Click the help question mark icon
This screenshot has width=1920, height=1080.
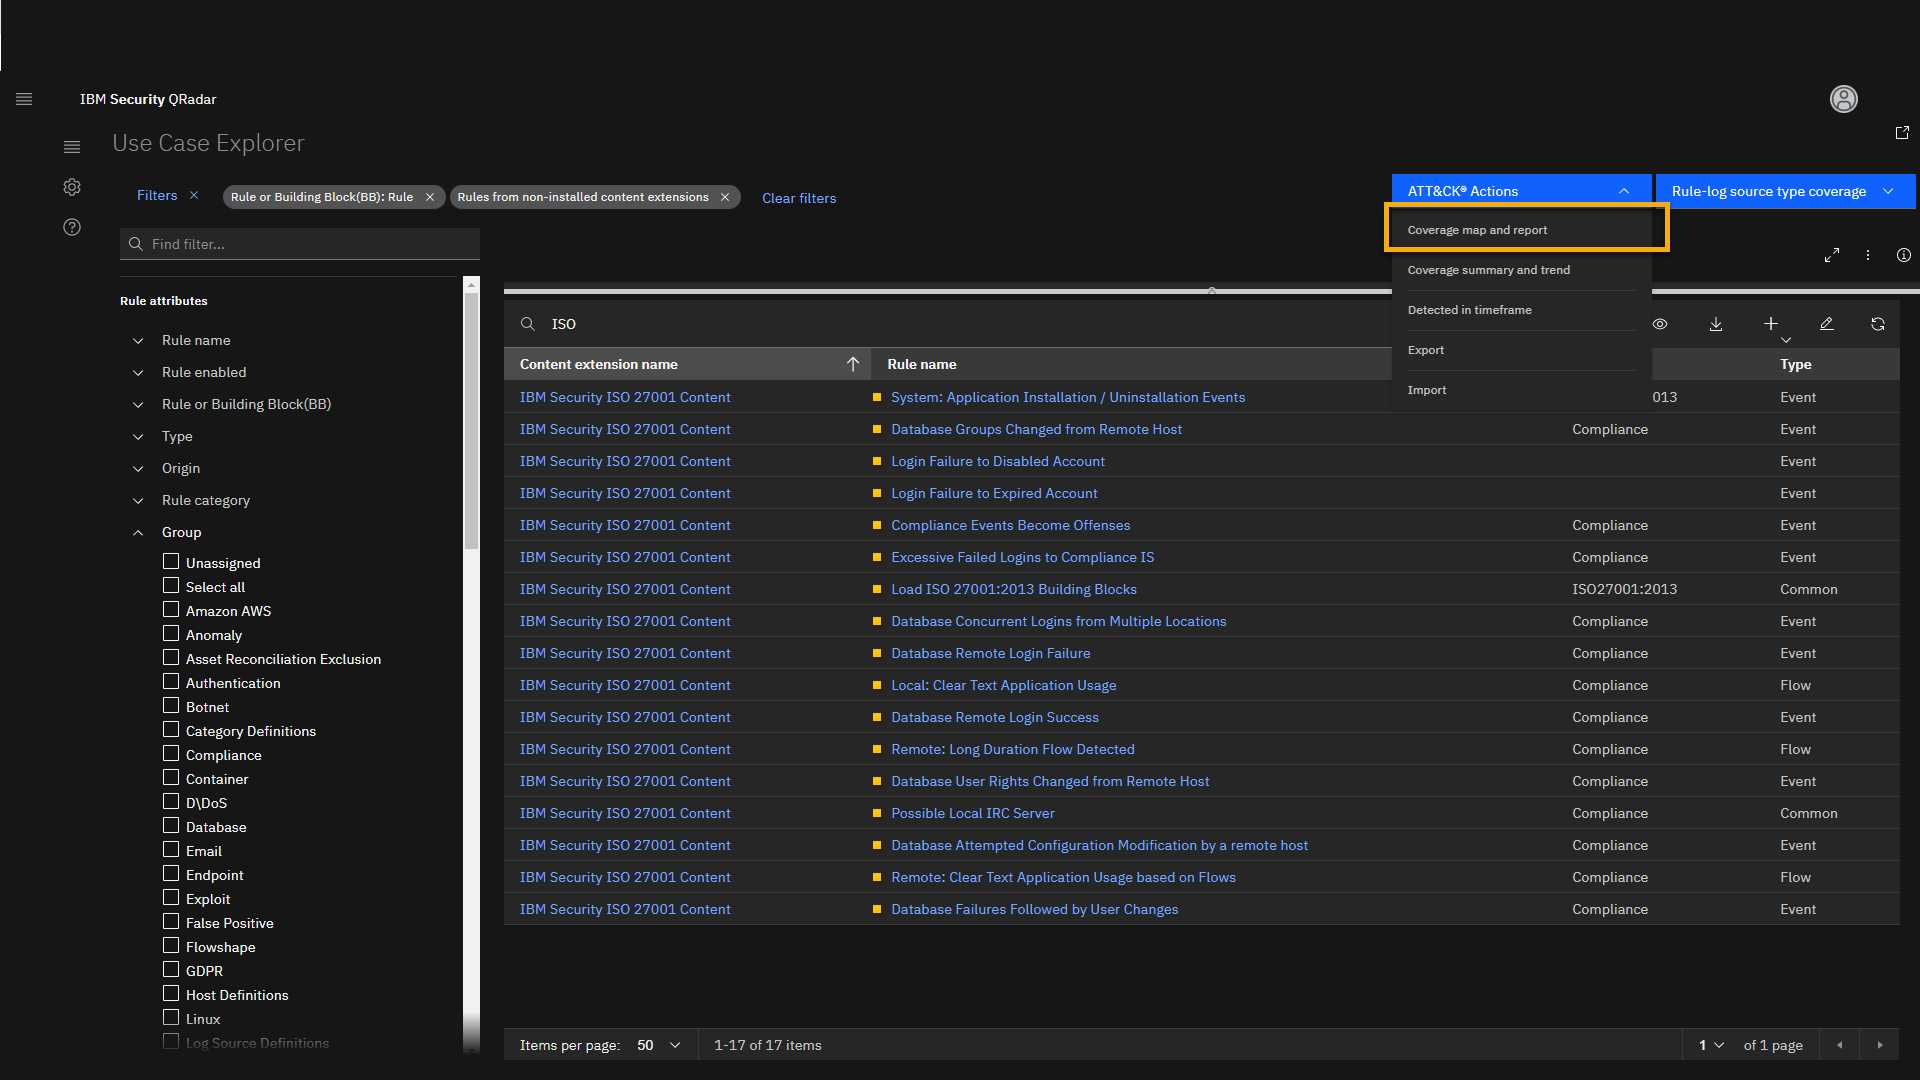point(72,227)
